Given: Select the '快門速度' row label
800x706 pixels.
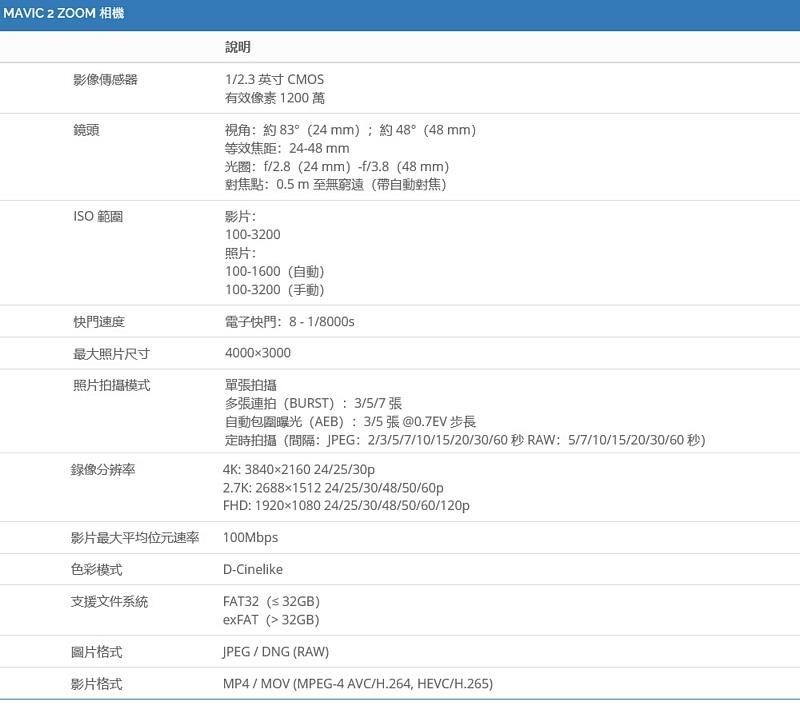Looking at the screenshot, I should [99, 322].
